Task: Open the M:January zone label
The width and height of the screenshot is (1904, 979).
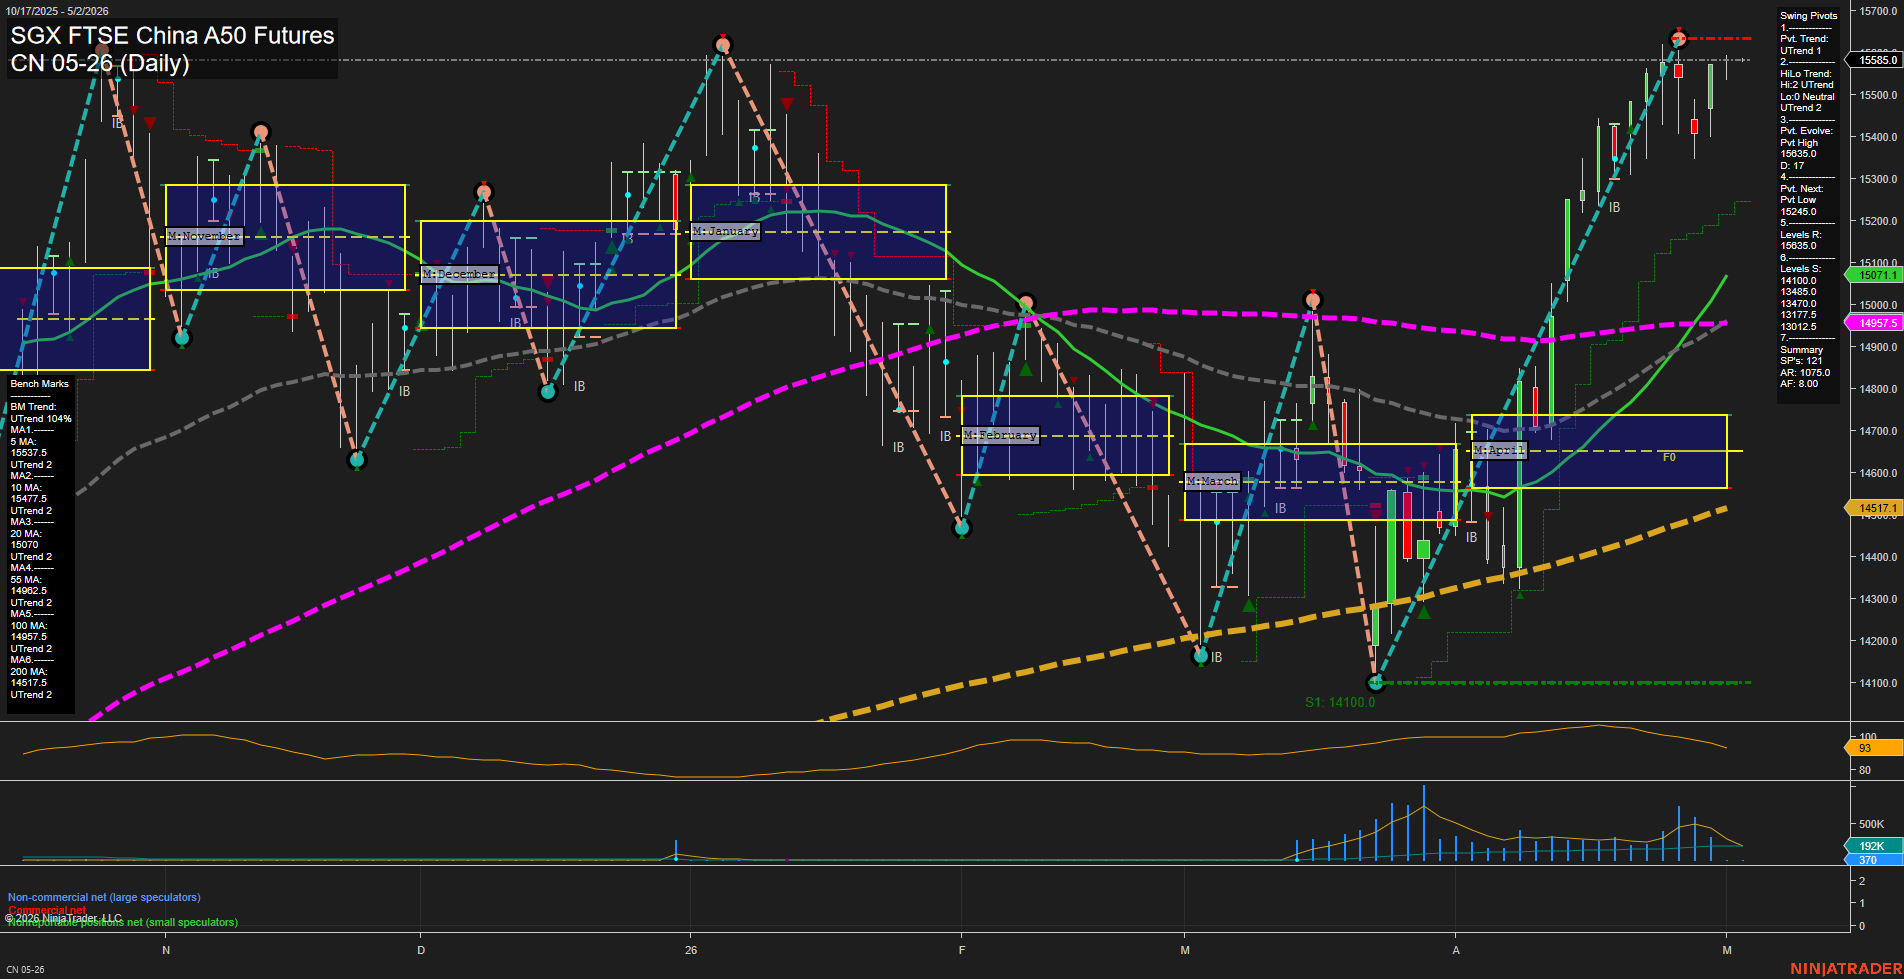Action: pyautogui.click(x=725, y=230)
